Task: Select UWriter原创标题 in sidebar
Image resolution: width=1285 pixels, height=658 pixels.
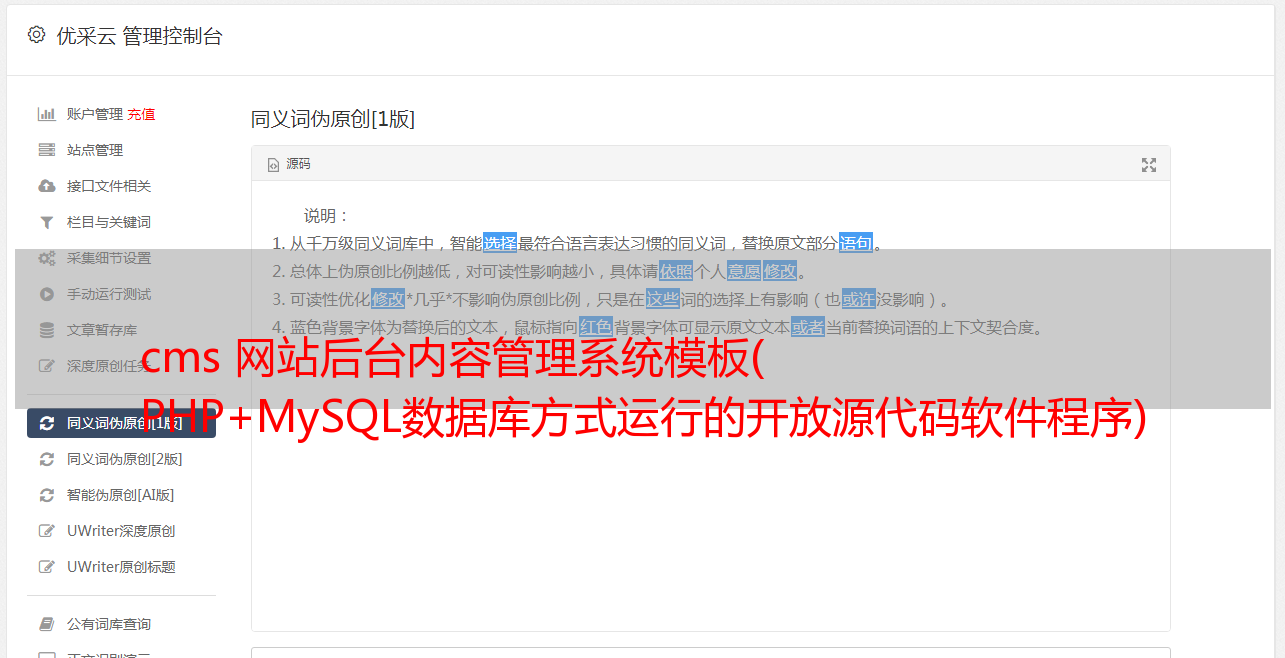Action: click(x=121, y=567)
